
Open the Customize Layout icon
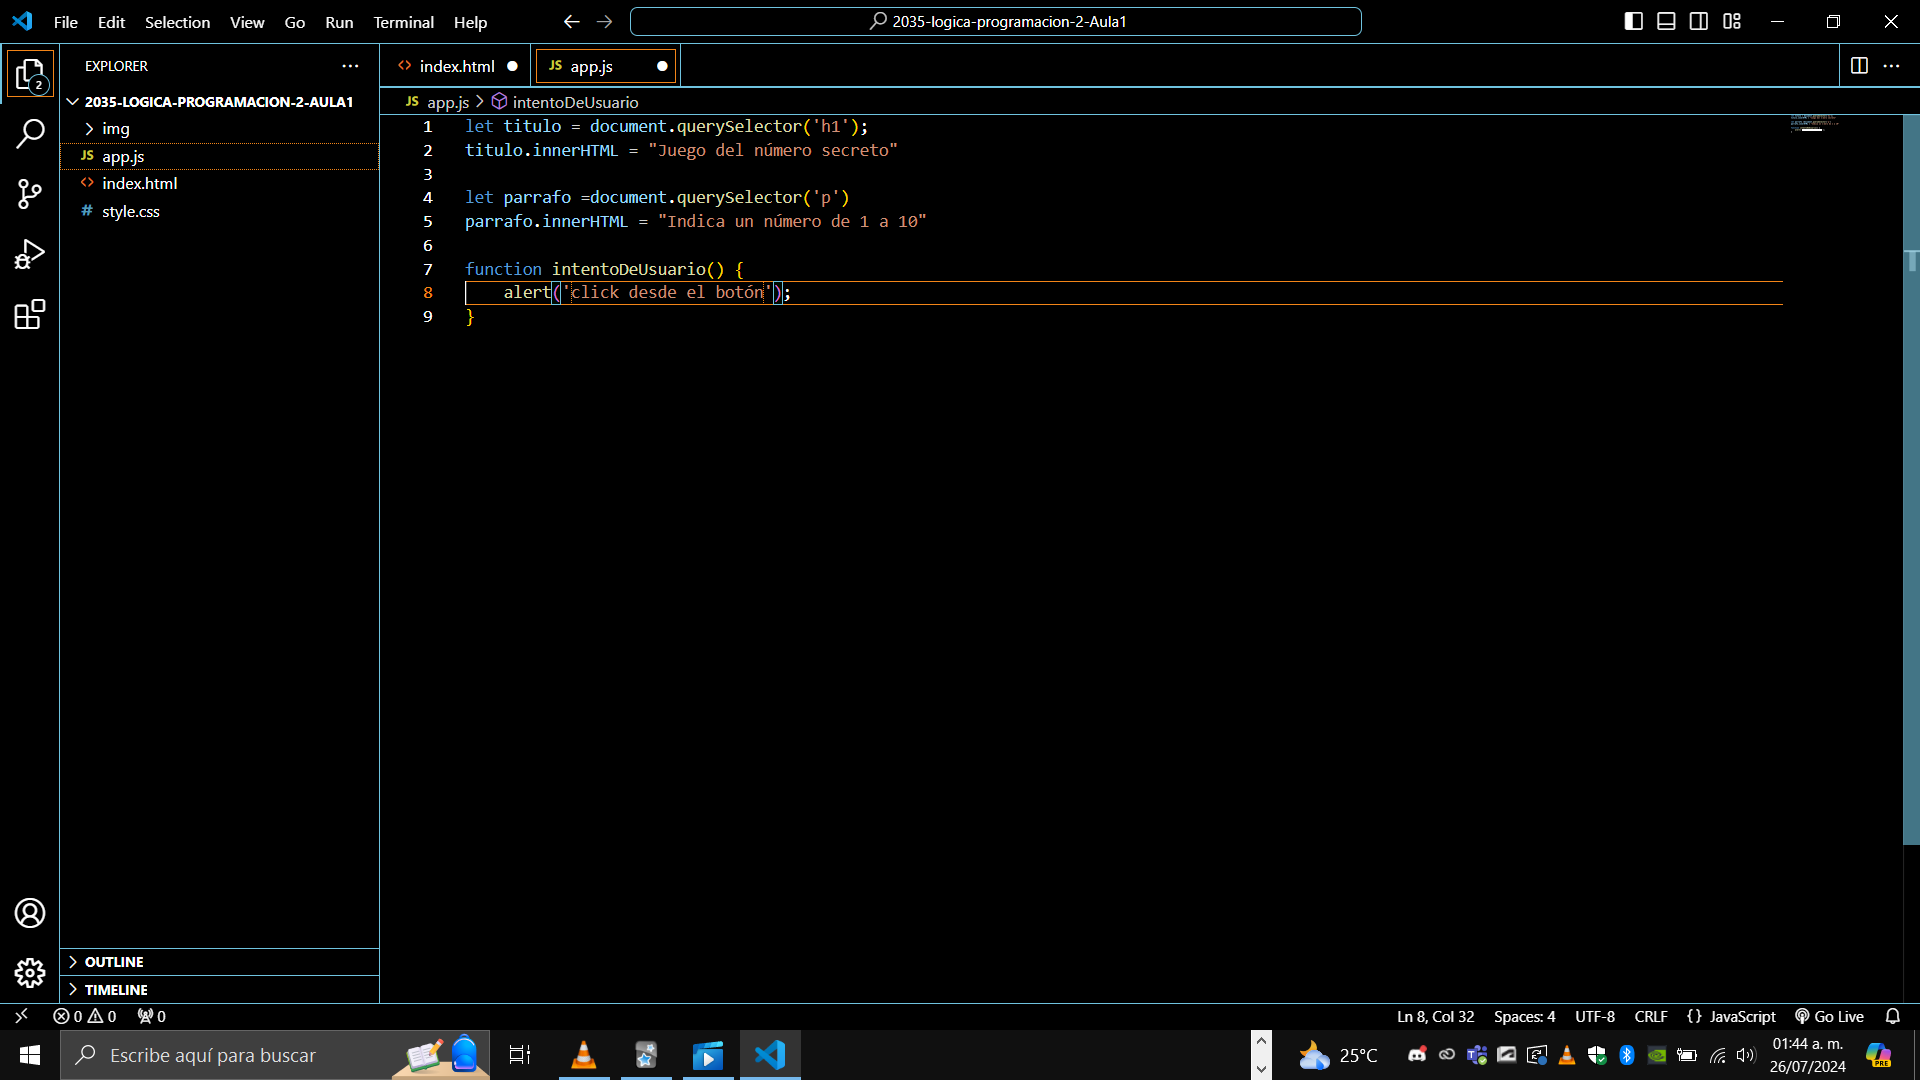click(1732, 21)
